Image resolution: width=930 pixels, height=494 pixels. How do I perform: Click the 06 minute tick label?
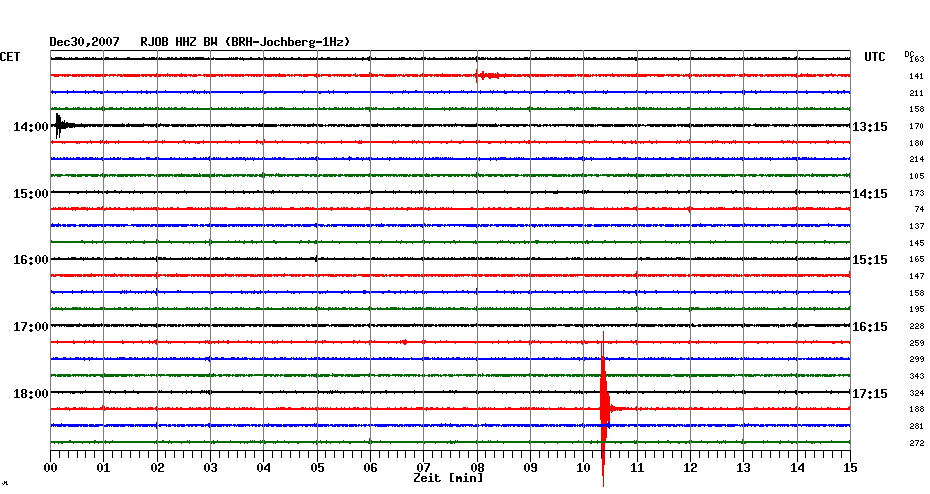[x=370, y=468]
